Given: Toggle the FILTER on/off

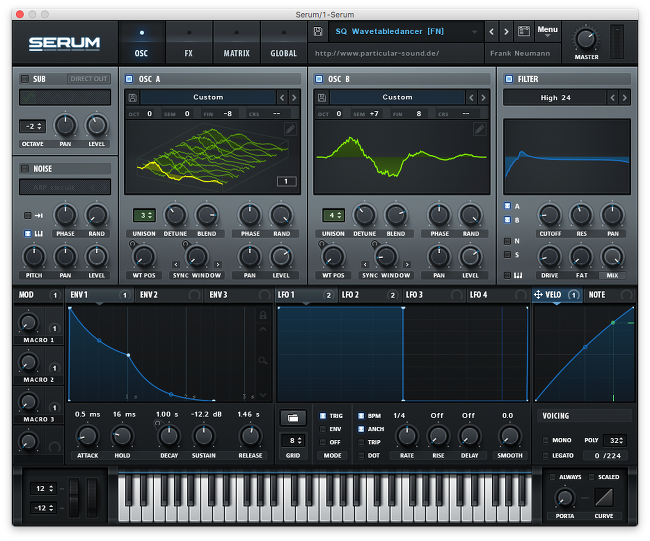Looking at the screenshot, I should (x=509, y=79).
